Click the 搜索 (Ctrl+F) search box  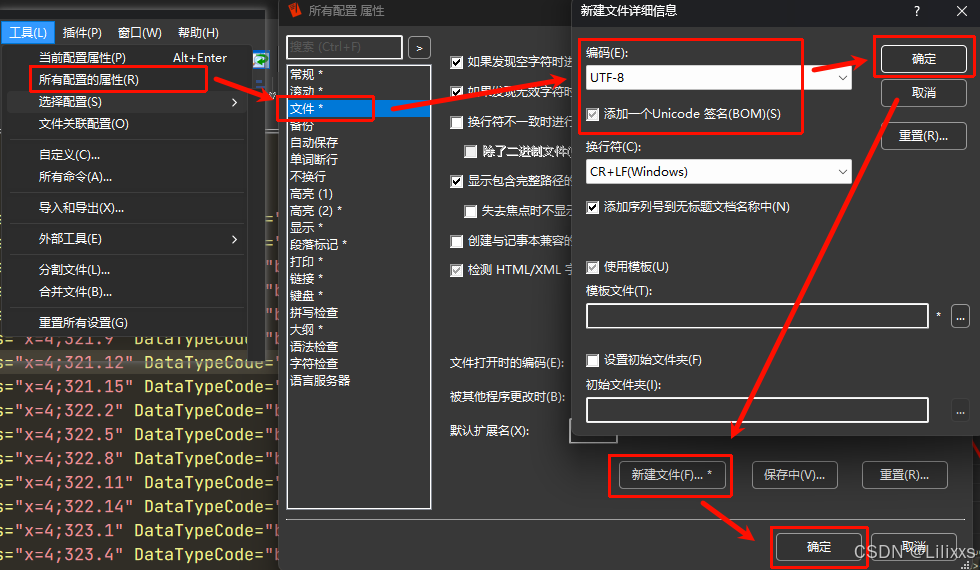[x=344, y=48]
